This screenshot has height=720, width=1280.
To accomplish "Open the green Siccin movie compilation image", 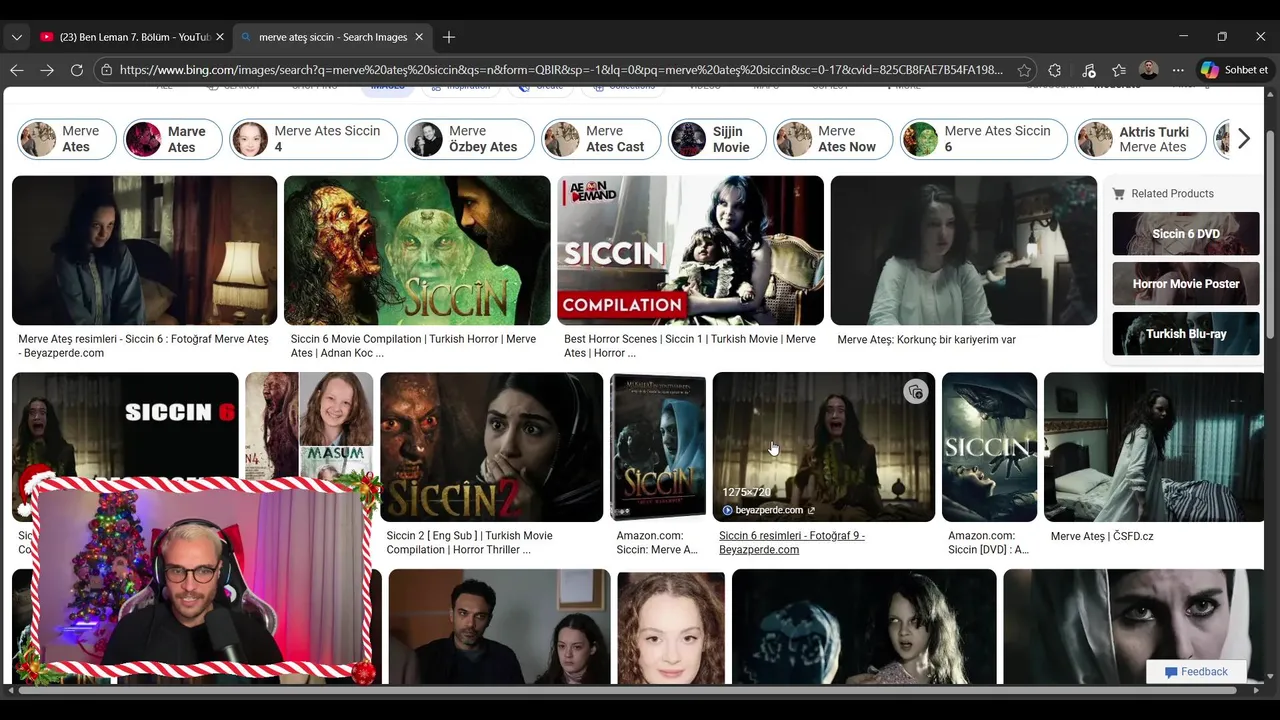I will click(x=417, y=250).
